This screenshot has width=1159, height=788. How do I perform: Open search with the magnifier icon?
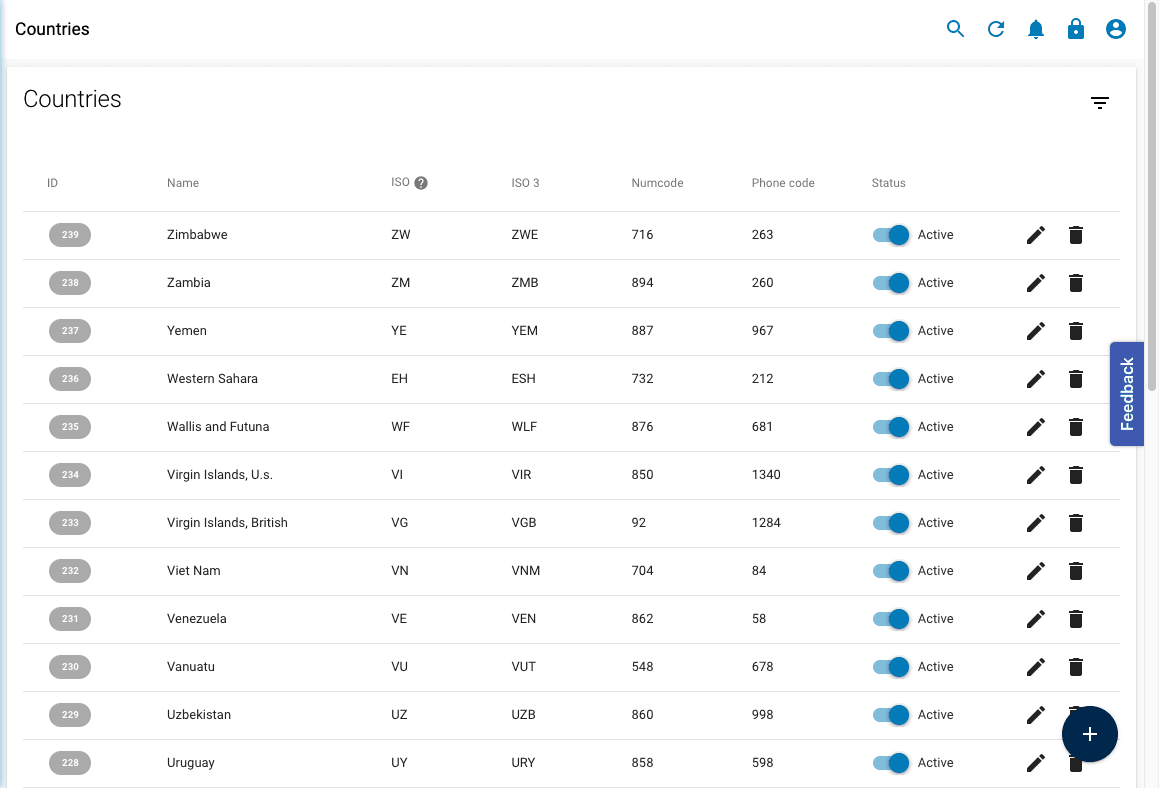coord(955,29)
